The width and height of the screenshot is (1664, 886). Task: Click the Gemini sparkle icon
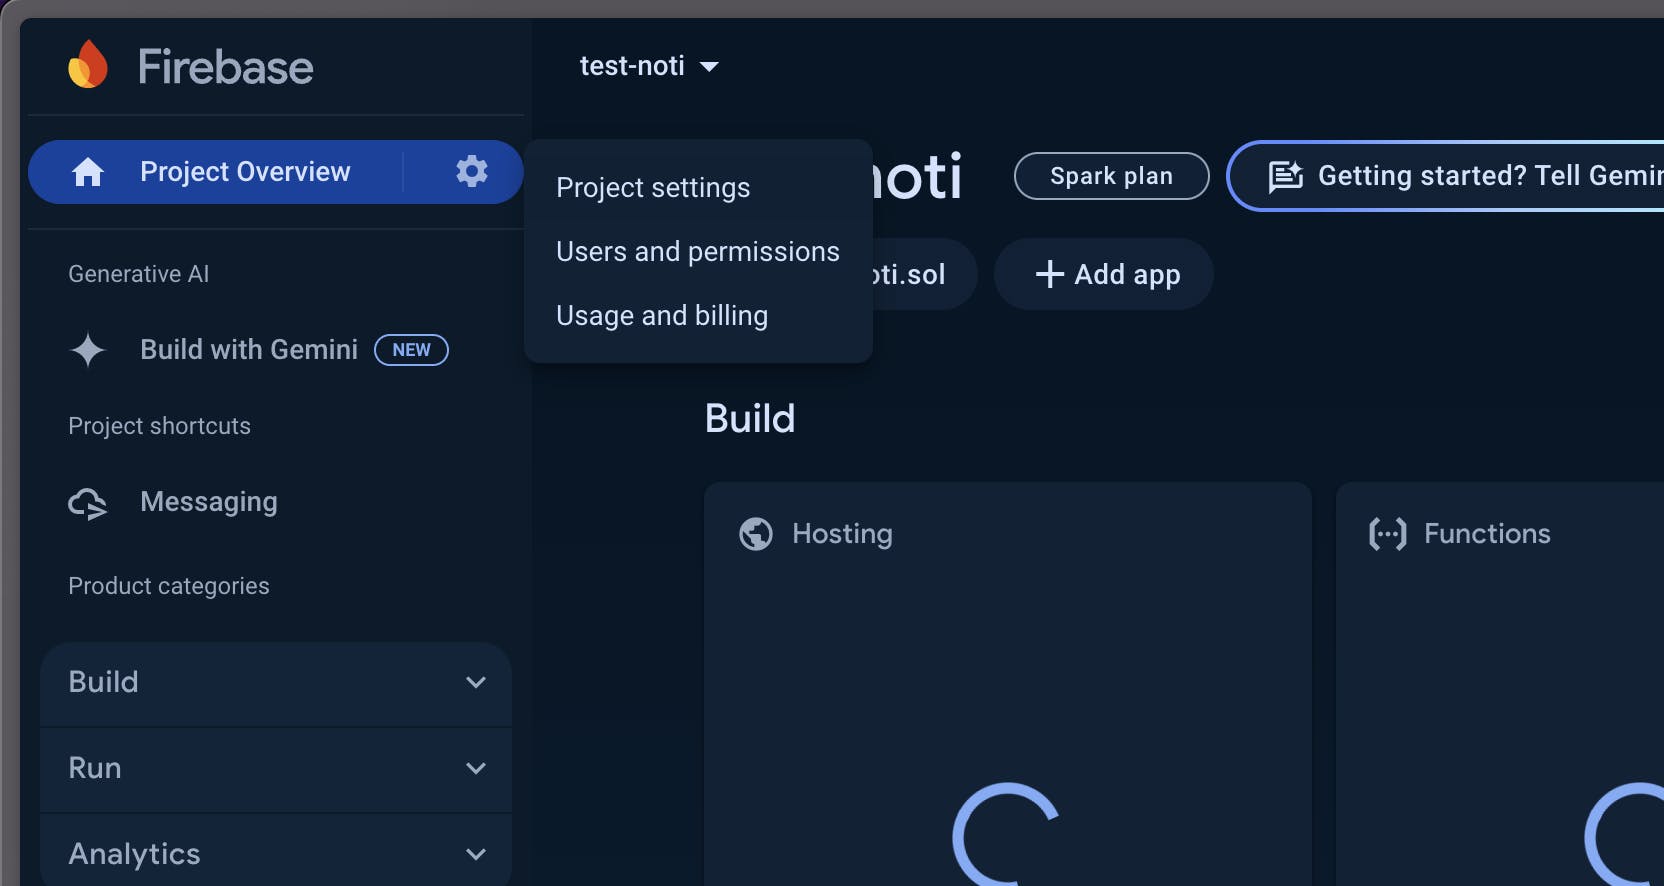click(x=88, y=349)
